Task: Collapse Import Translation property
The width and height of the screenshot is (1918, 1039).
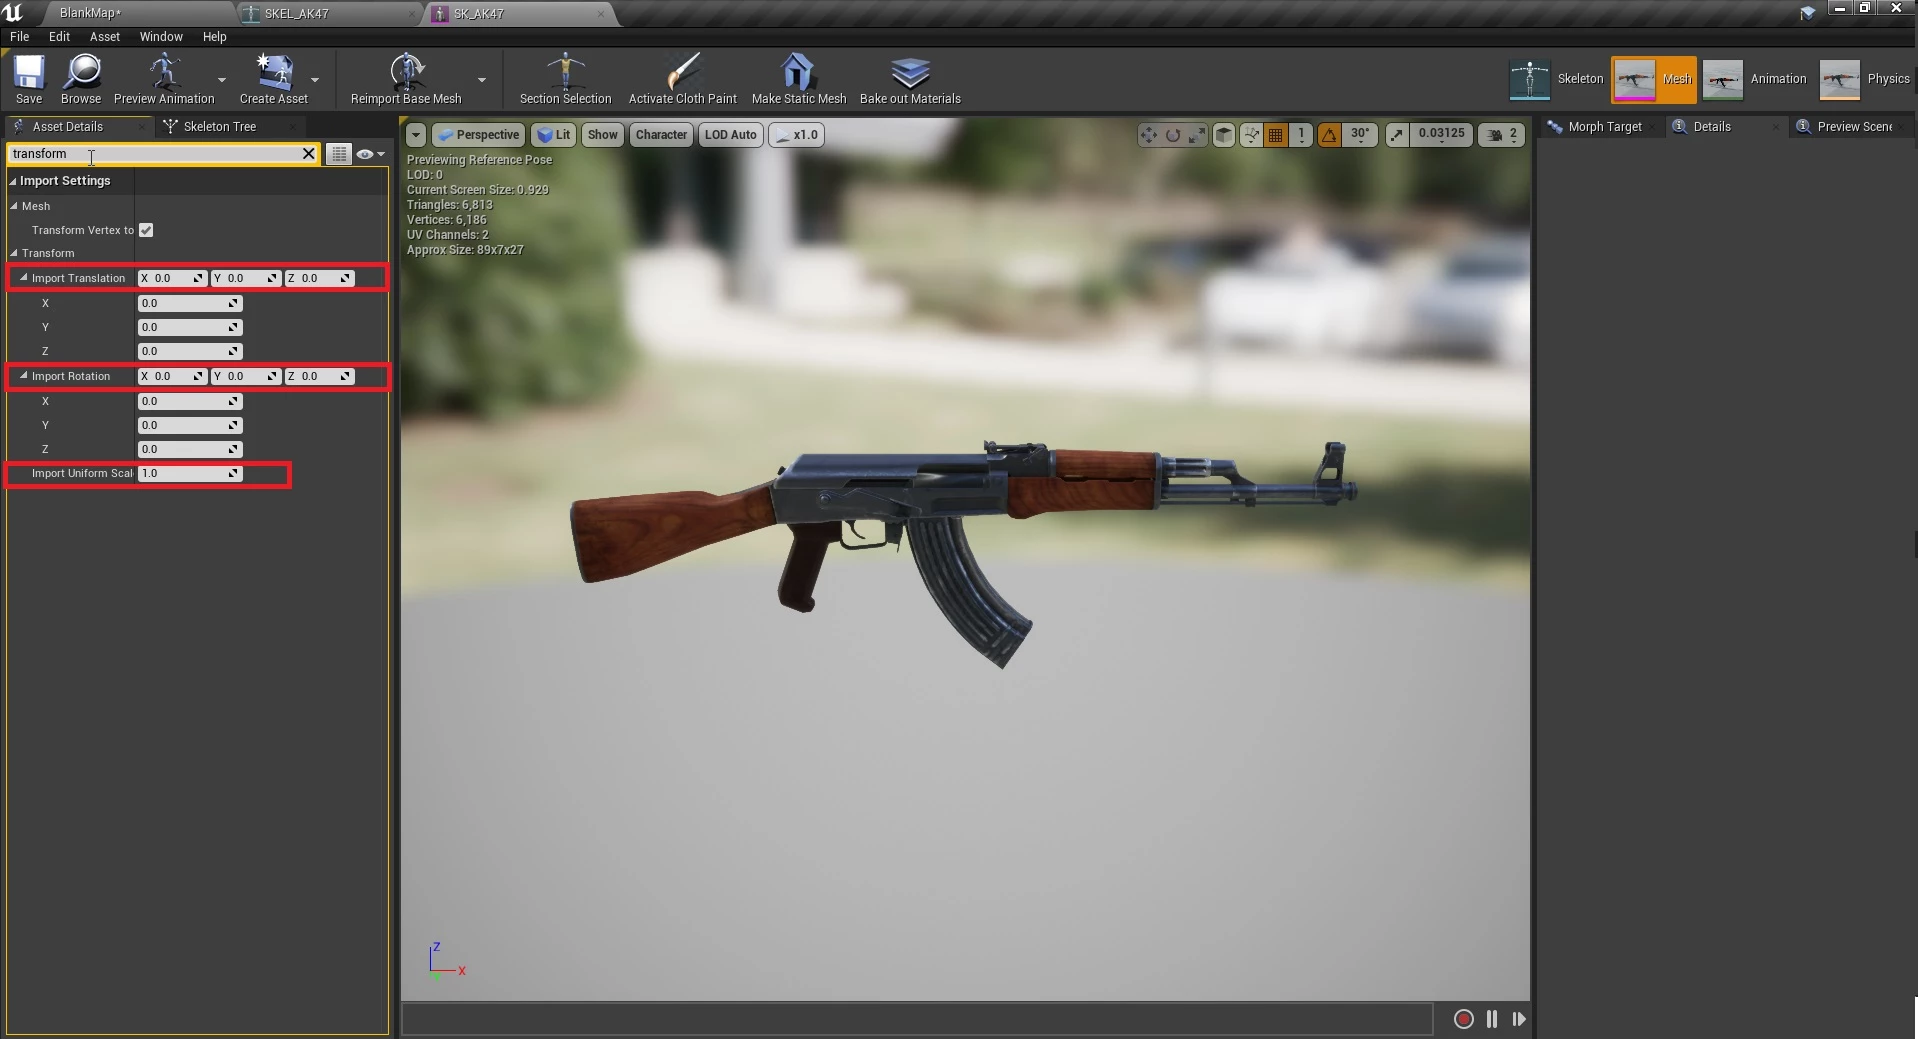Action: 24,278
